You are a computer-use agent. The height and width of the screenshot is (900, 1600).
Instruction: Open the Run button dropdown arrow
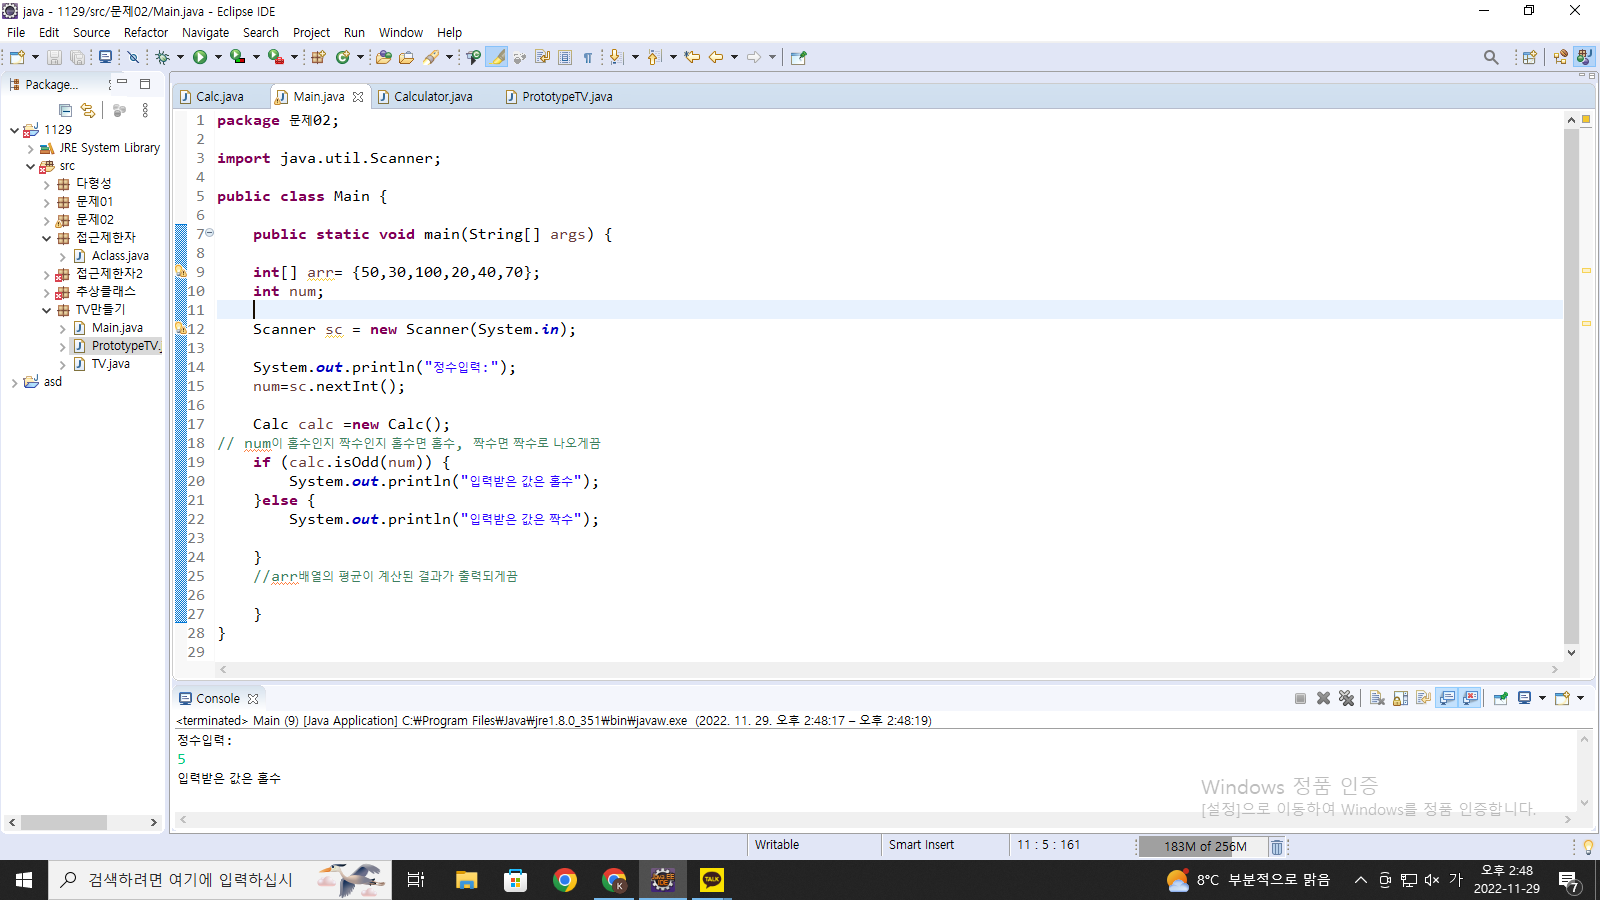(x=218, y=57)
